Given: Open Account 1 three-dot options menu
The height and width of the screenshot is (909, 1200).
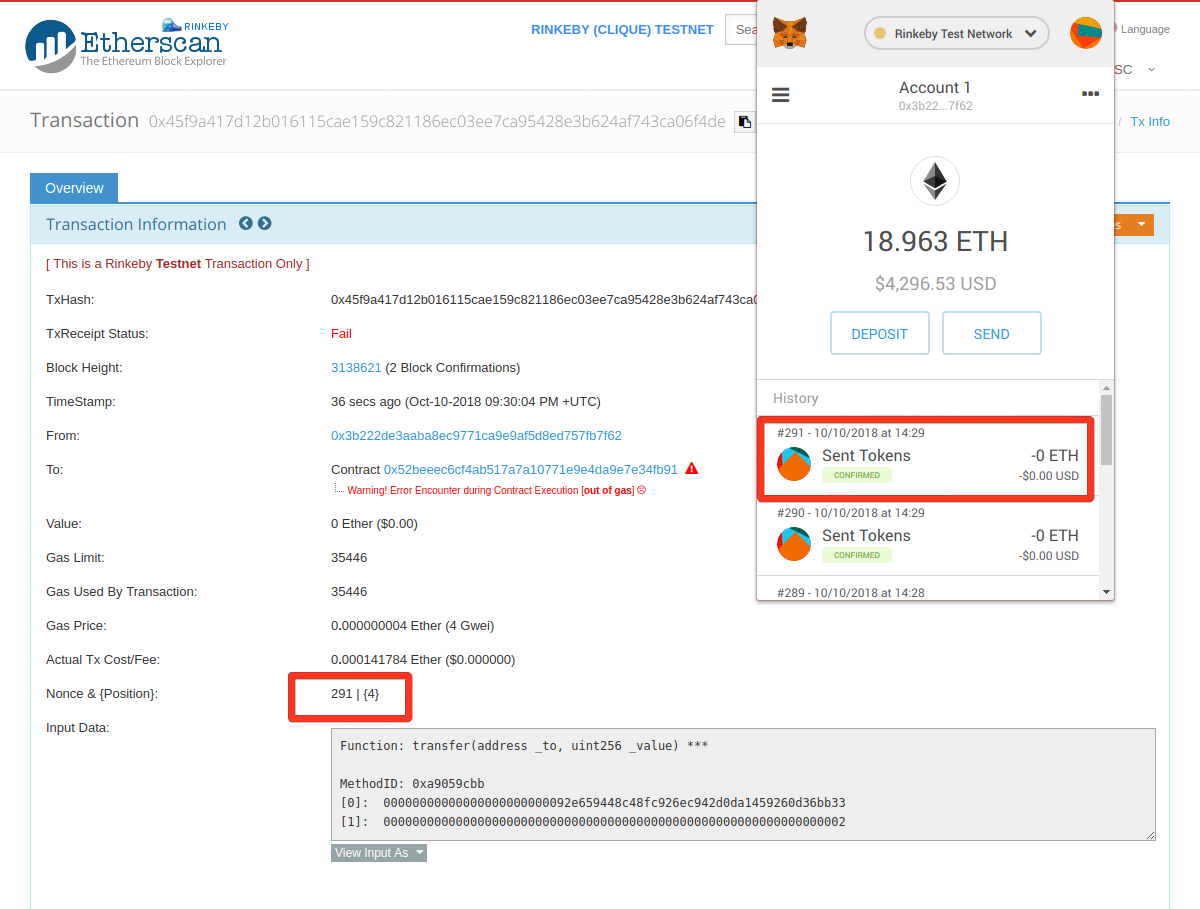Looking at the screenshot, I should [x=1090, y=94].
